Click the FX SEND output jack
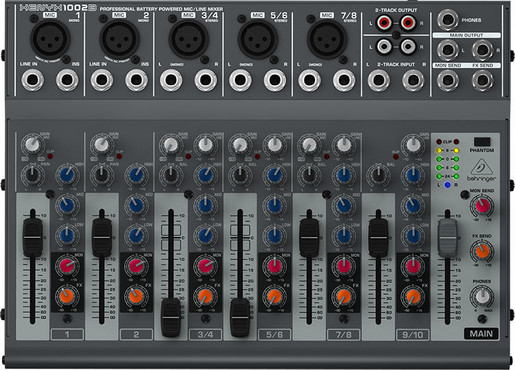 (x=482, y=80)
